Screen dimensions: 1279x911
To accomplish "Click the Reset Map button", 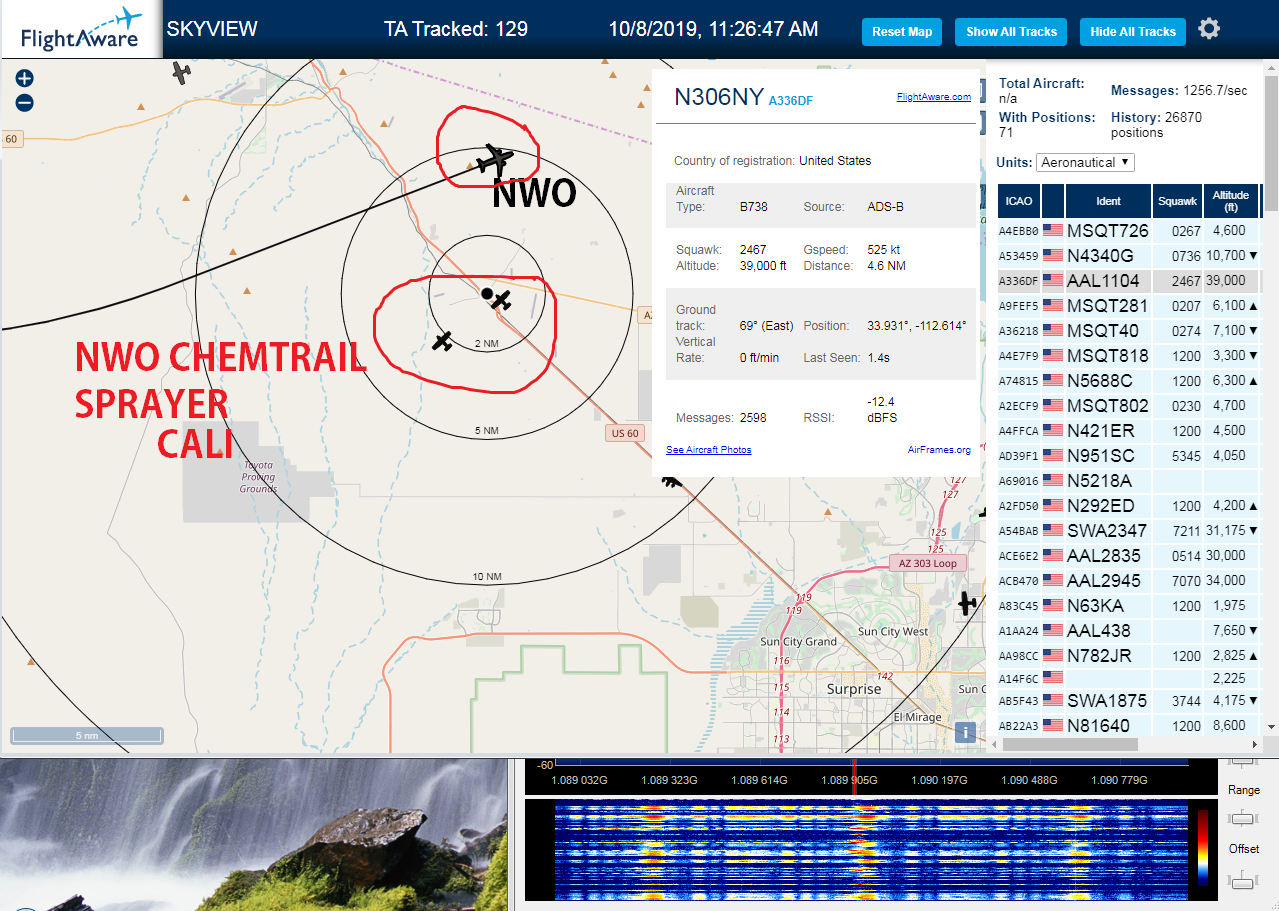I will [902, 32].
